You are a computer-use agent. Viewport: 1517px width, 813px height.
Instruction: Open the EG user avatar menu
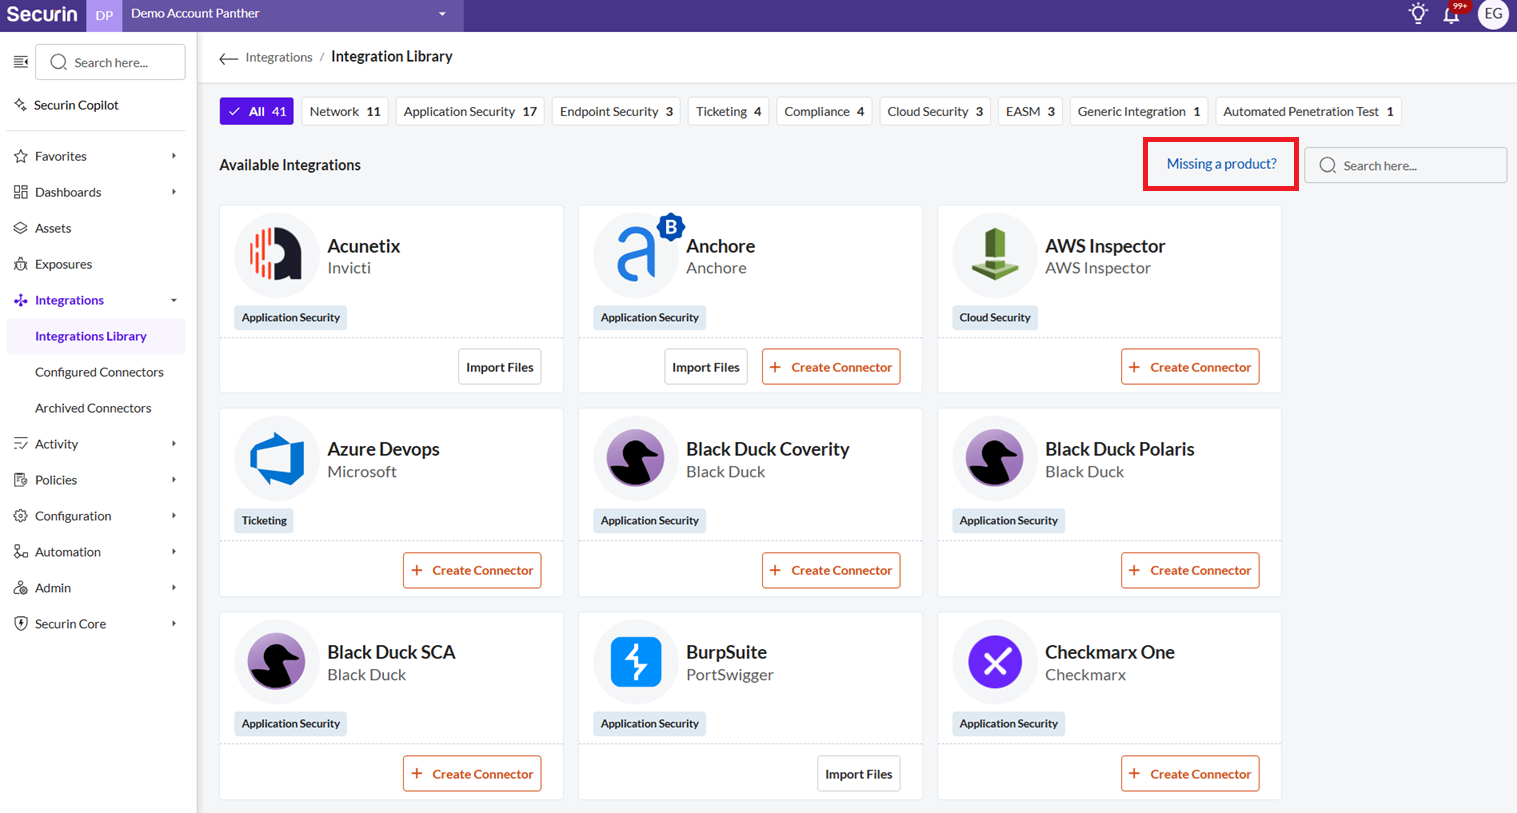[1493, 14]
